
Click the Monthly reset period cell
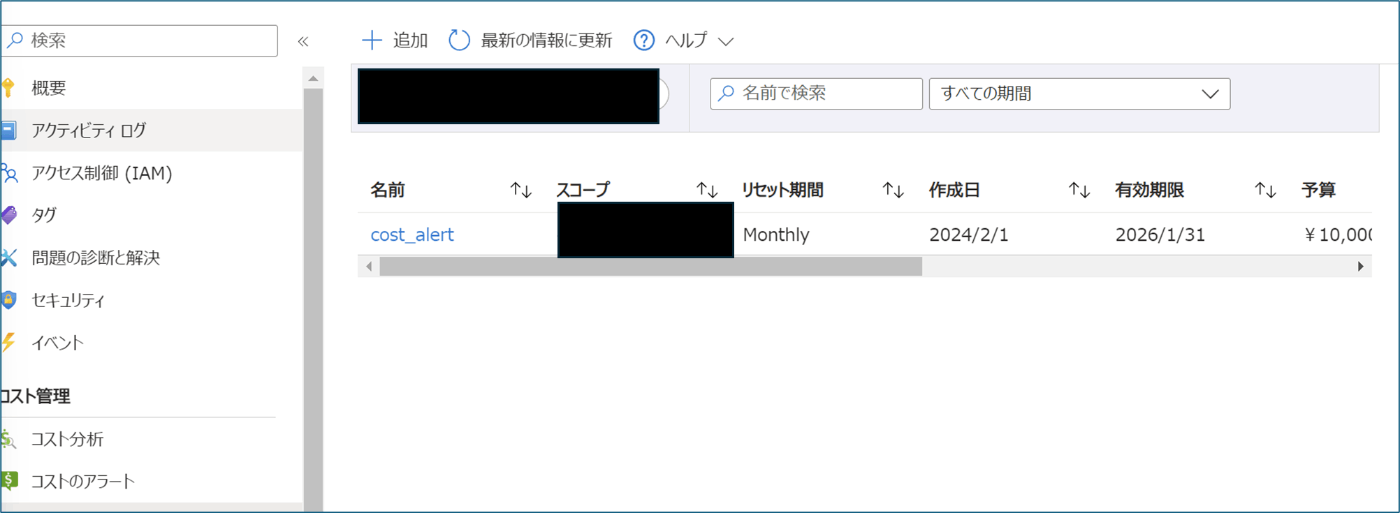tap(776, 235)
